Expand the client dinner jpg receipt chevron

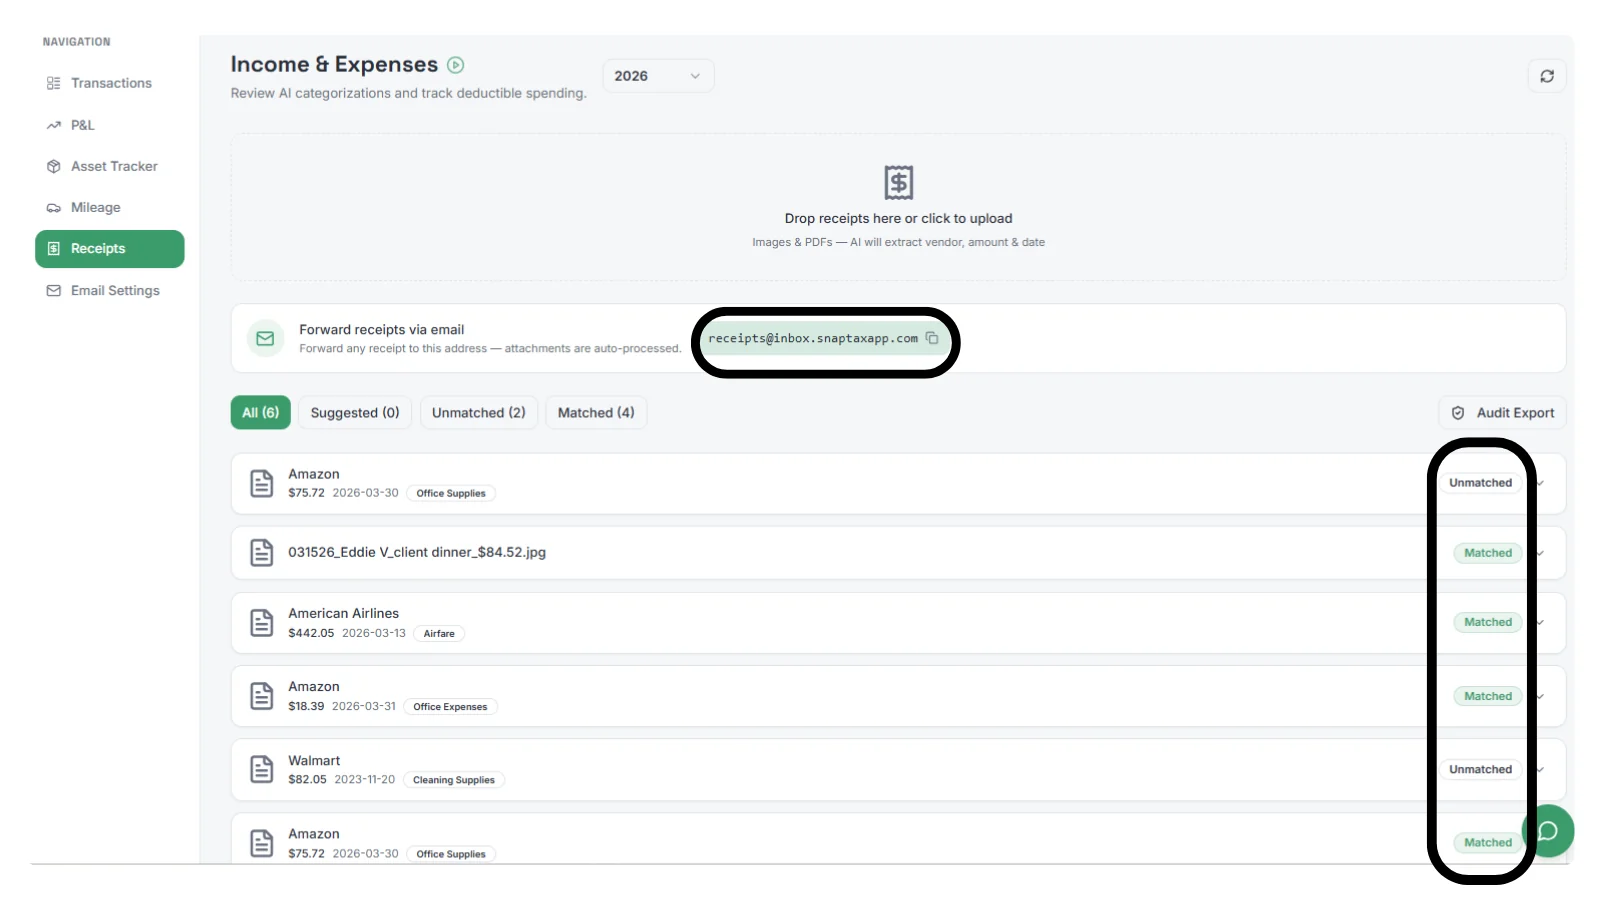pyautogui.click(x=1541, y=553)
